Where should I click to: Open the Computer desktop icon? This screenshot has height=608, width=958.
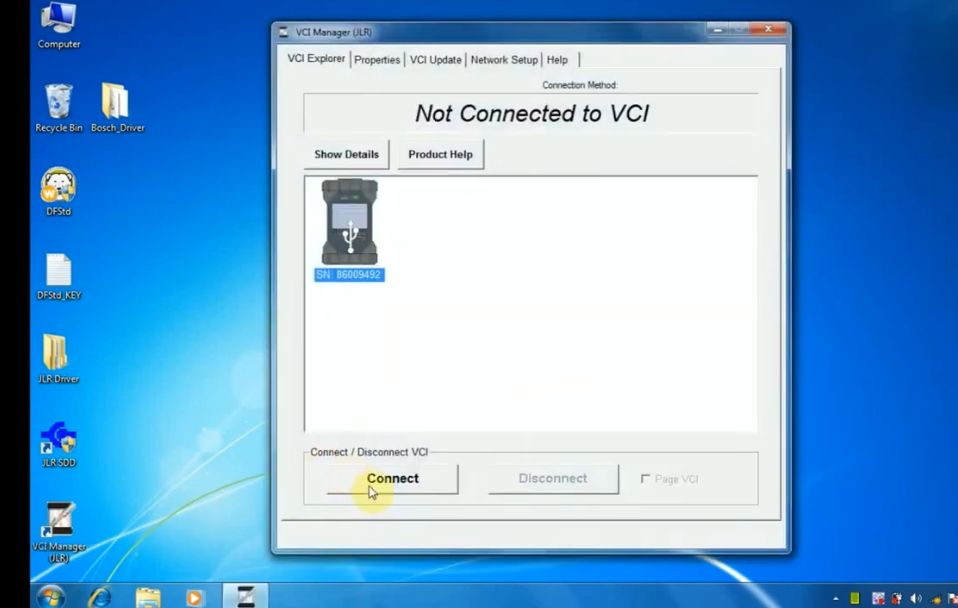[x=59, y=26]
